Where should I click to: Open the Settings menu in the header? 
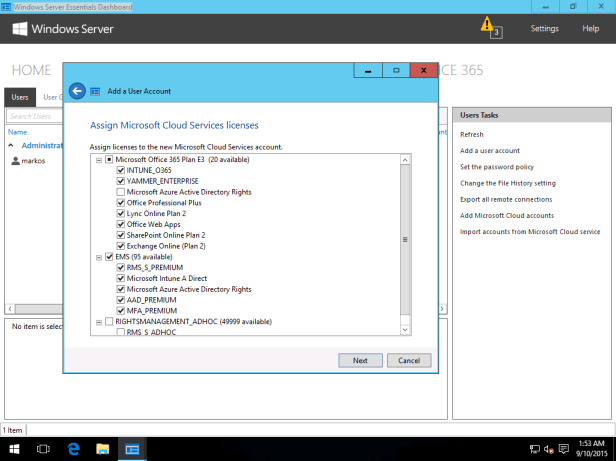point(544,29)
